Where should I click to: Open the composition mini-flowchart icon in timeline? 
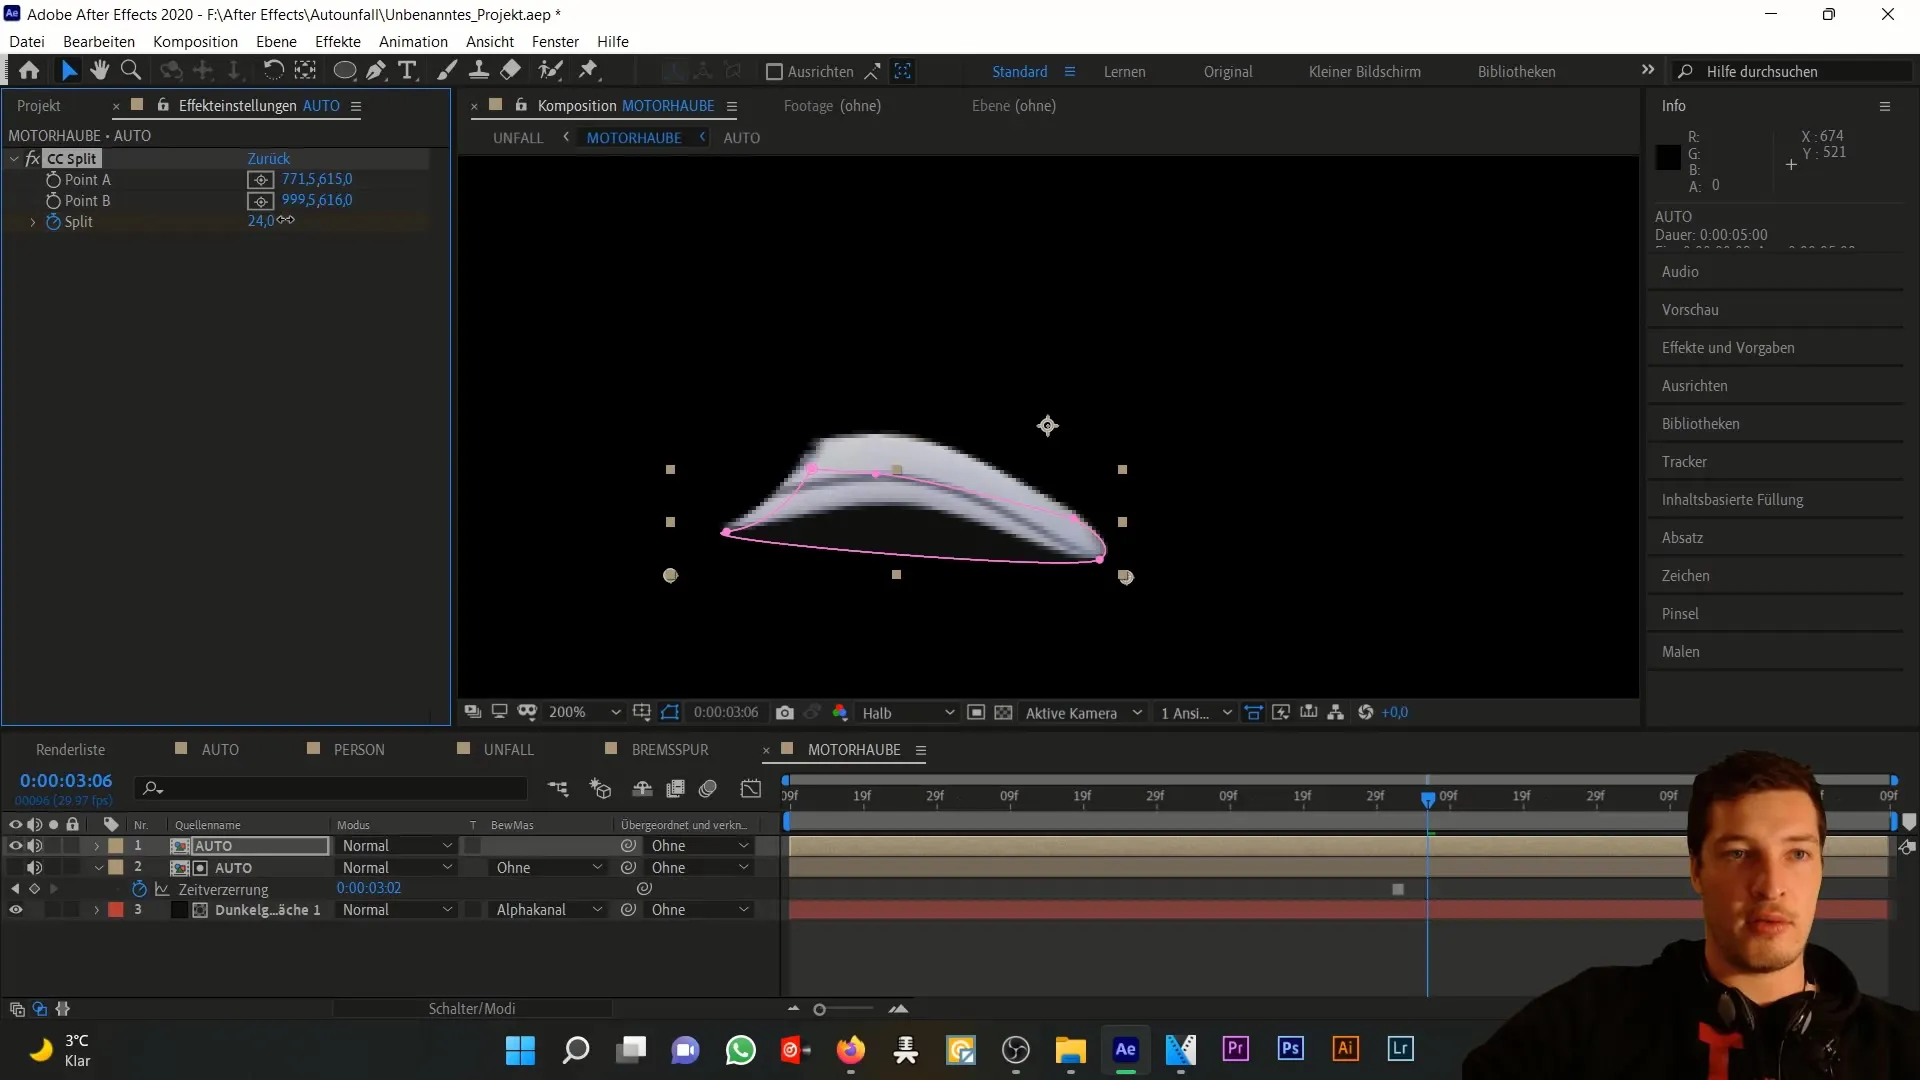[558, 789]
